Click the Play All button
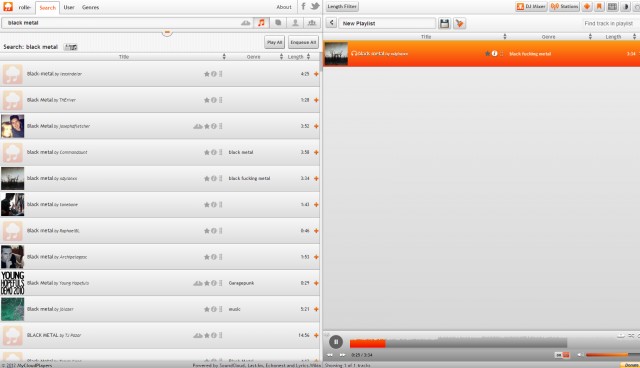This screenshot has width=640, height=368. 274,42
